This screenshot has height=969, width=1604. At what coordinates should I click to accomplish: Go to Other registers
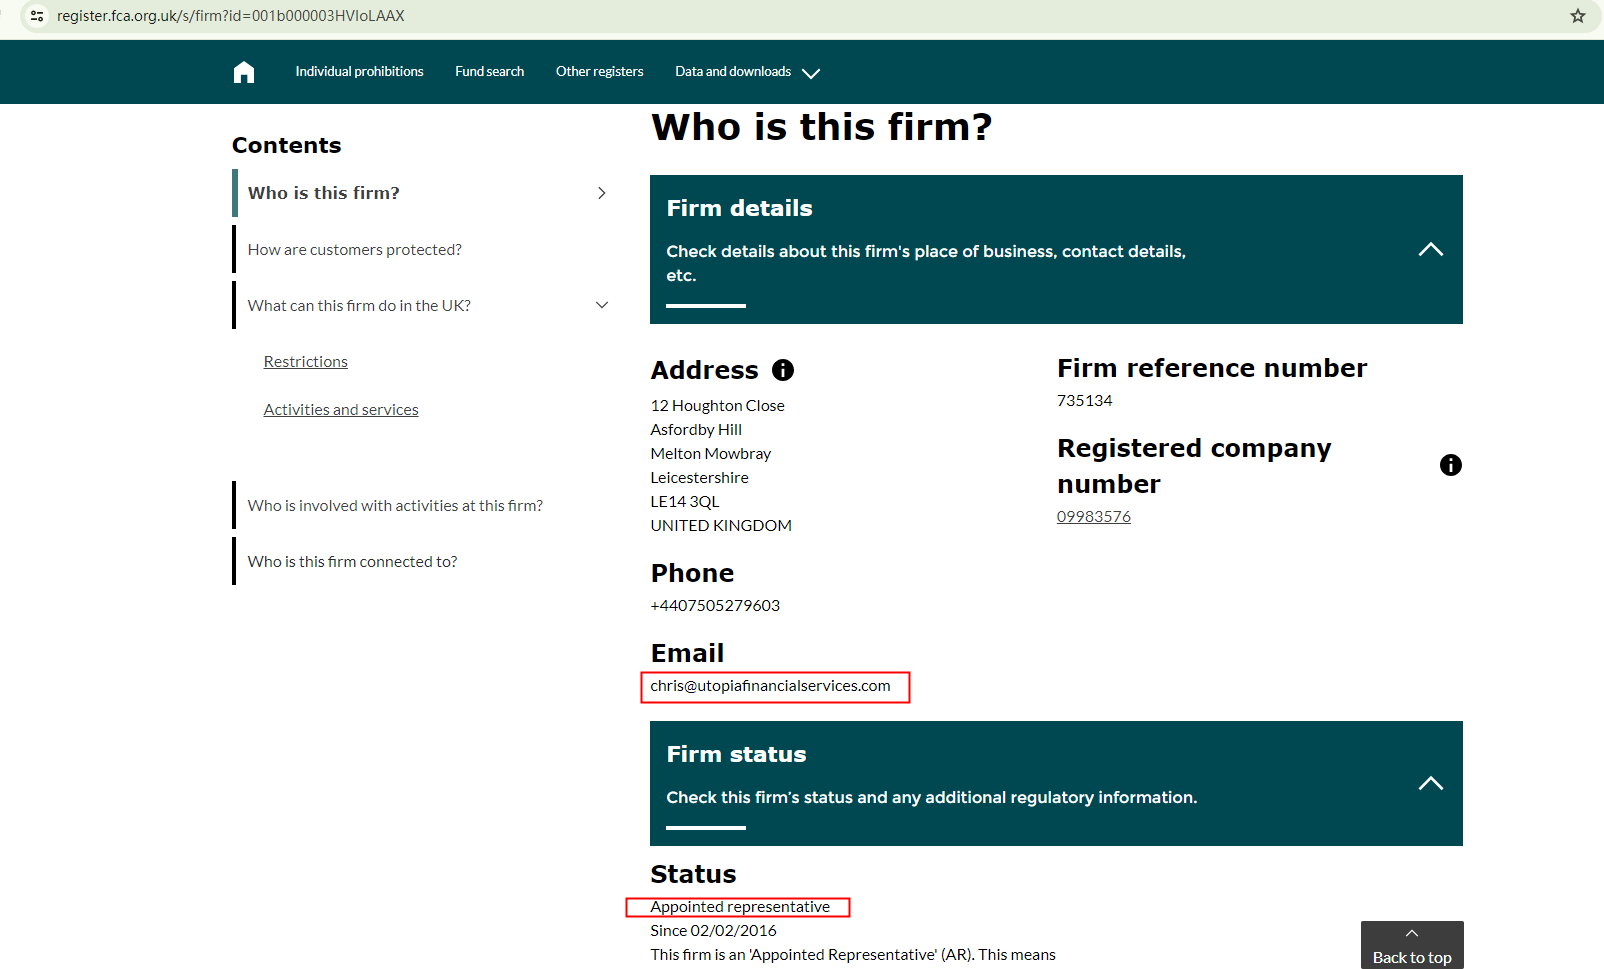599,72
